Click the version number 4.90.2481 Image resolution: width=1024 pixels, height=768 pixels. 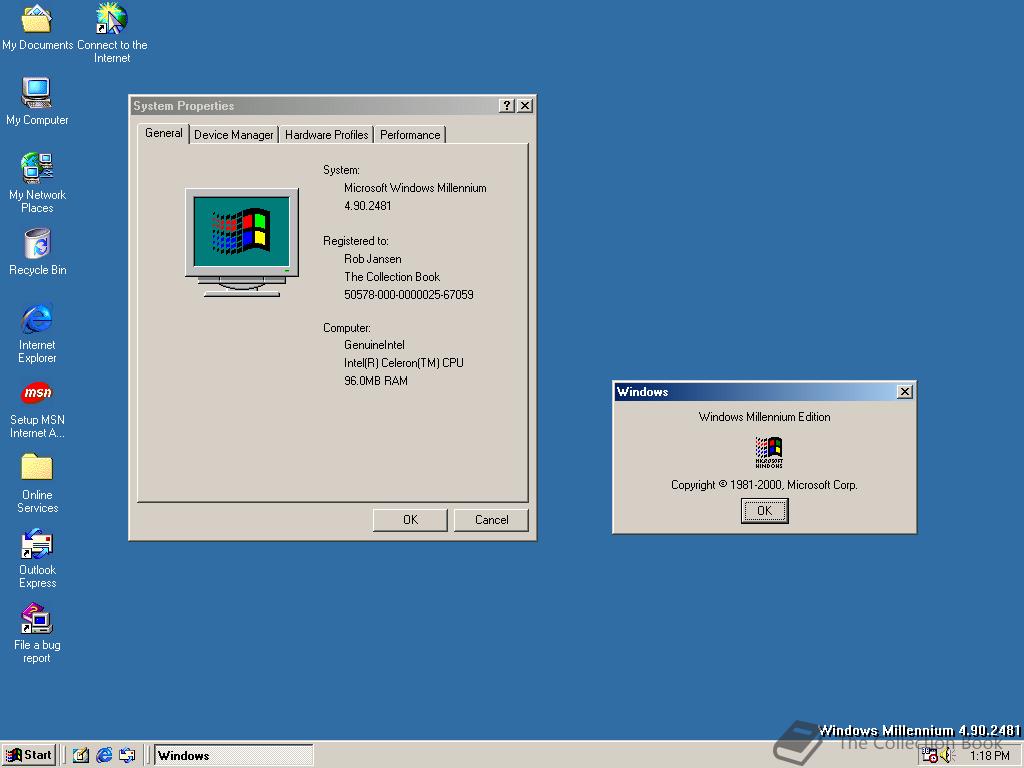click(x=368, y=206)
